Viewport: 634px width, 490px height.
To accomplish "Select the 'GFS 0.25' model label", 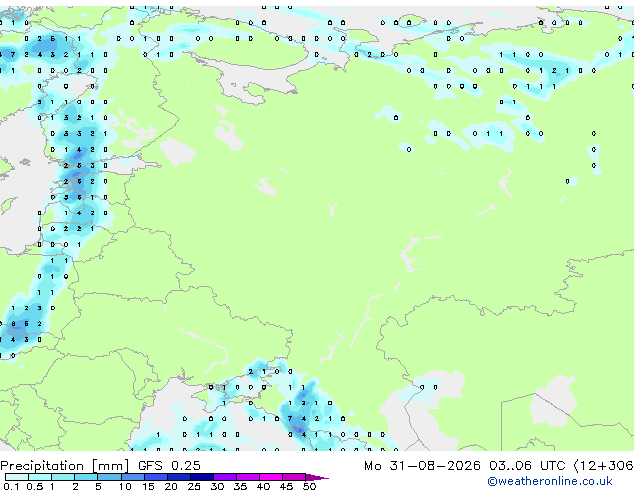I will point(169,466).
